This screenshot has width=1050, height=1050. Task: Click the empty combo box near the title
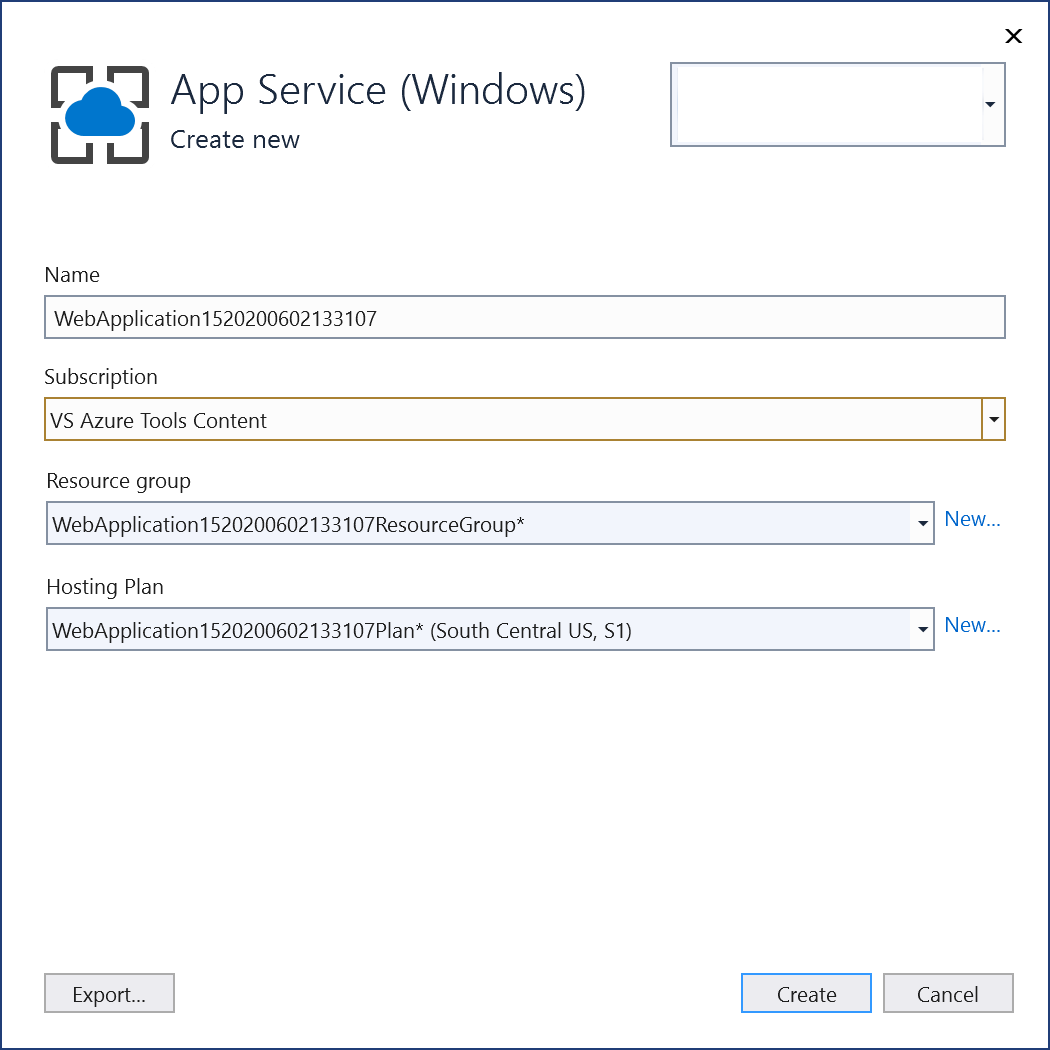pyautogui.click(x=830, y=104)
